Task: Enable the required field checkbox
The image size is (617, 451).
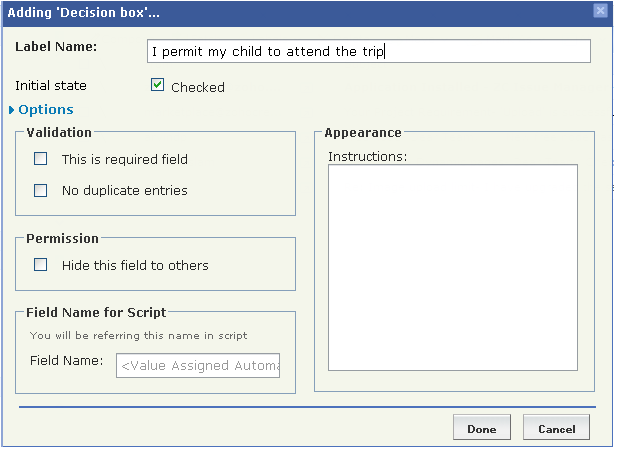Action: (x=41, y=158)
